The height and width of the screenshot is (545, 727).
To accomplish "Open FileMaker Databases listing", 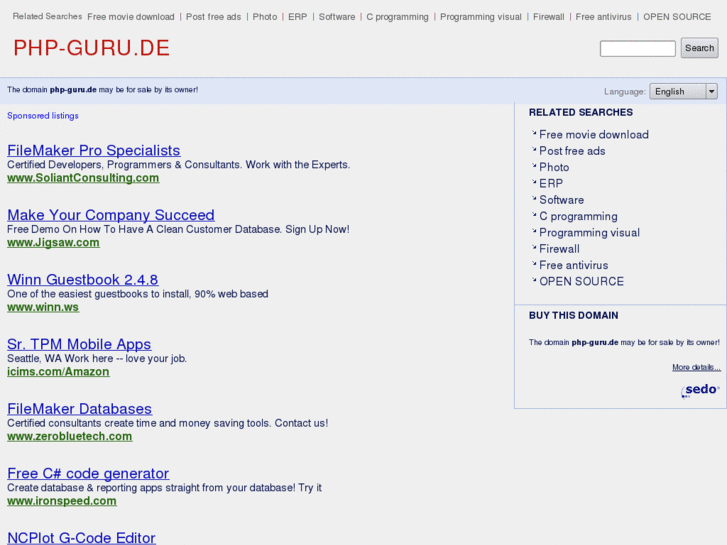I will point(79,409).
